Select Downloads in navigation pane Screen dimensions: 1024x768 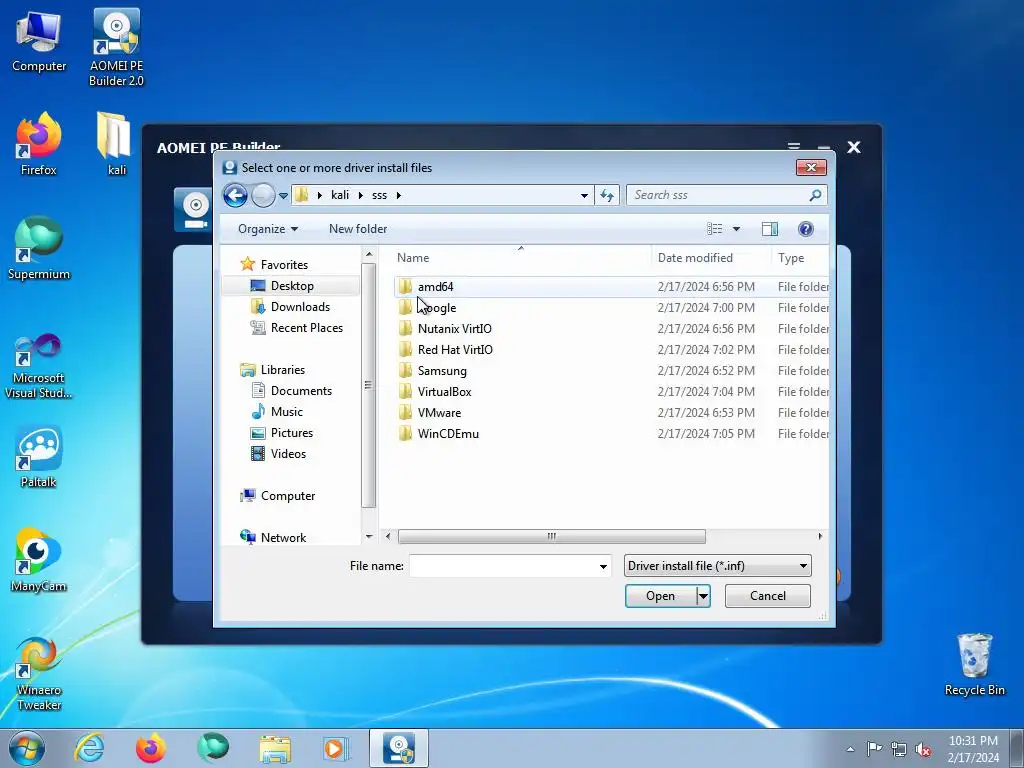(300, 306)
